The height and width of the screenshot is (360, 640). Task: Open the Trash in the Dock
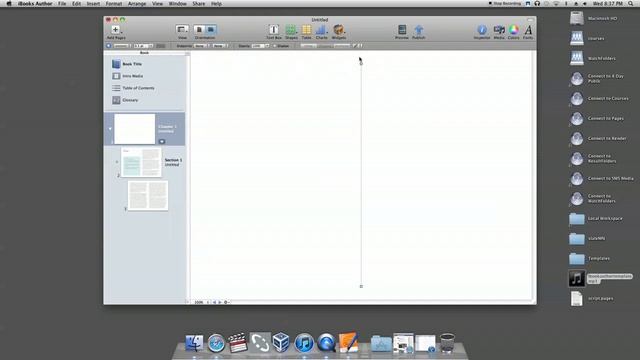447,343
